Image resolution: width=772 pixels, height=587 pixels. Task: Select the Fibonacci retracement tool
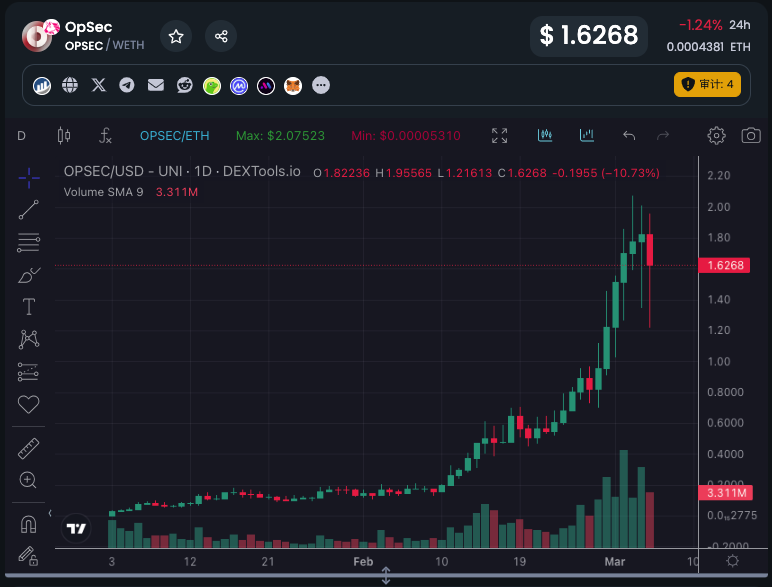[29, 242]
